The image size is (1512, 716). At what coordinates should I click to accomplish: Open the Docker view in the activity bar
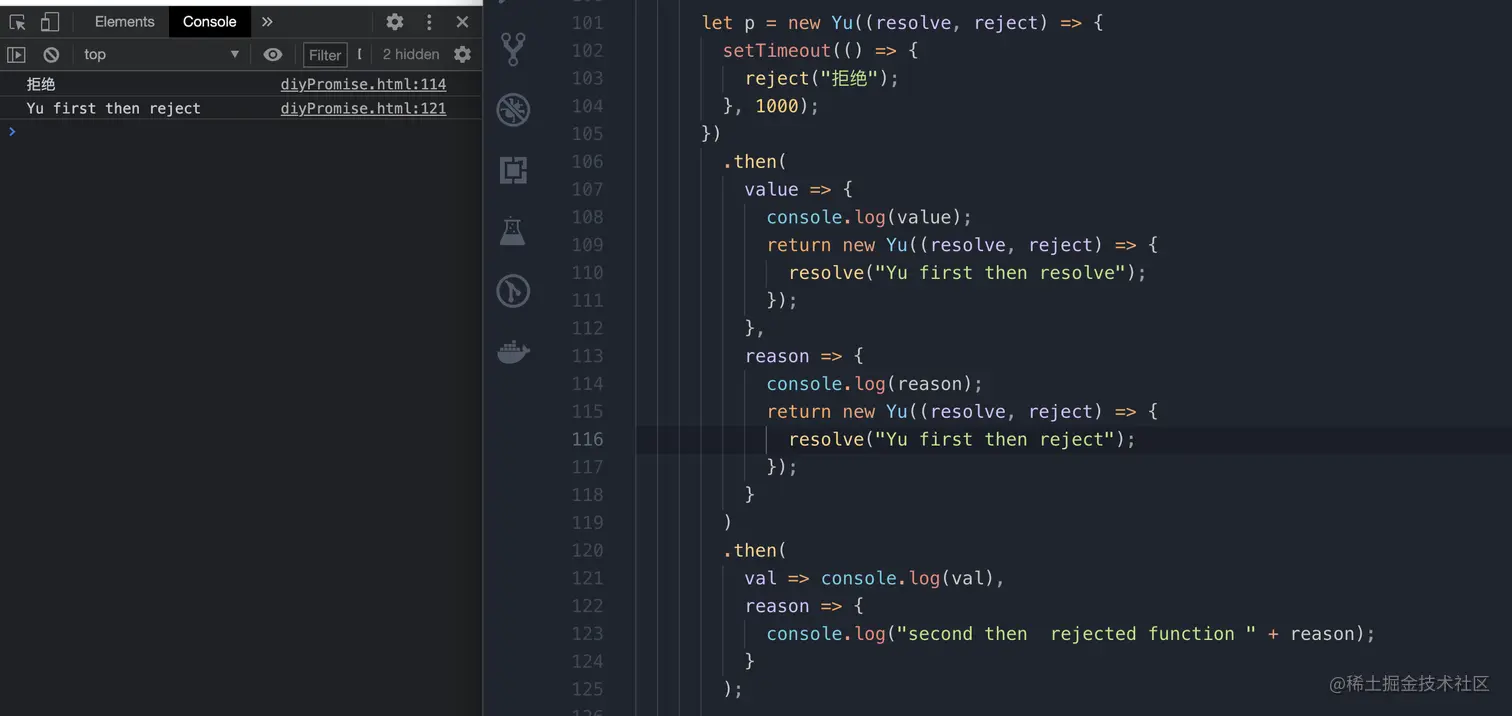pos(513,352)
